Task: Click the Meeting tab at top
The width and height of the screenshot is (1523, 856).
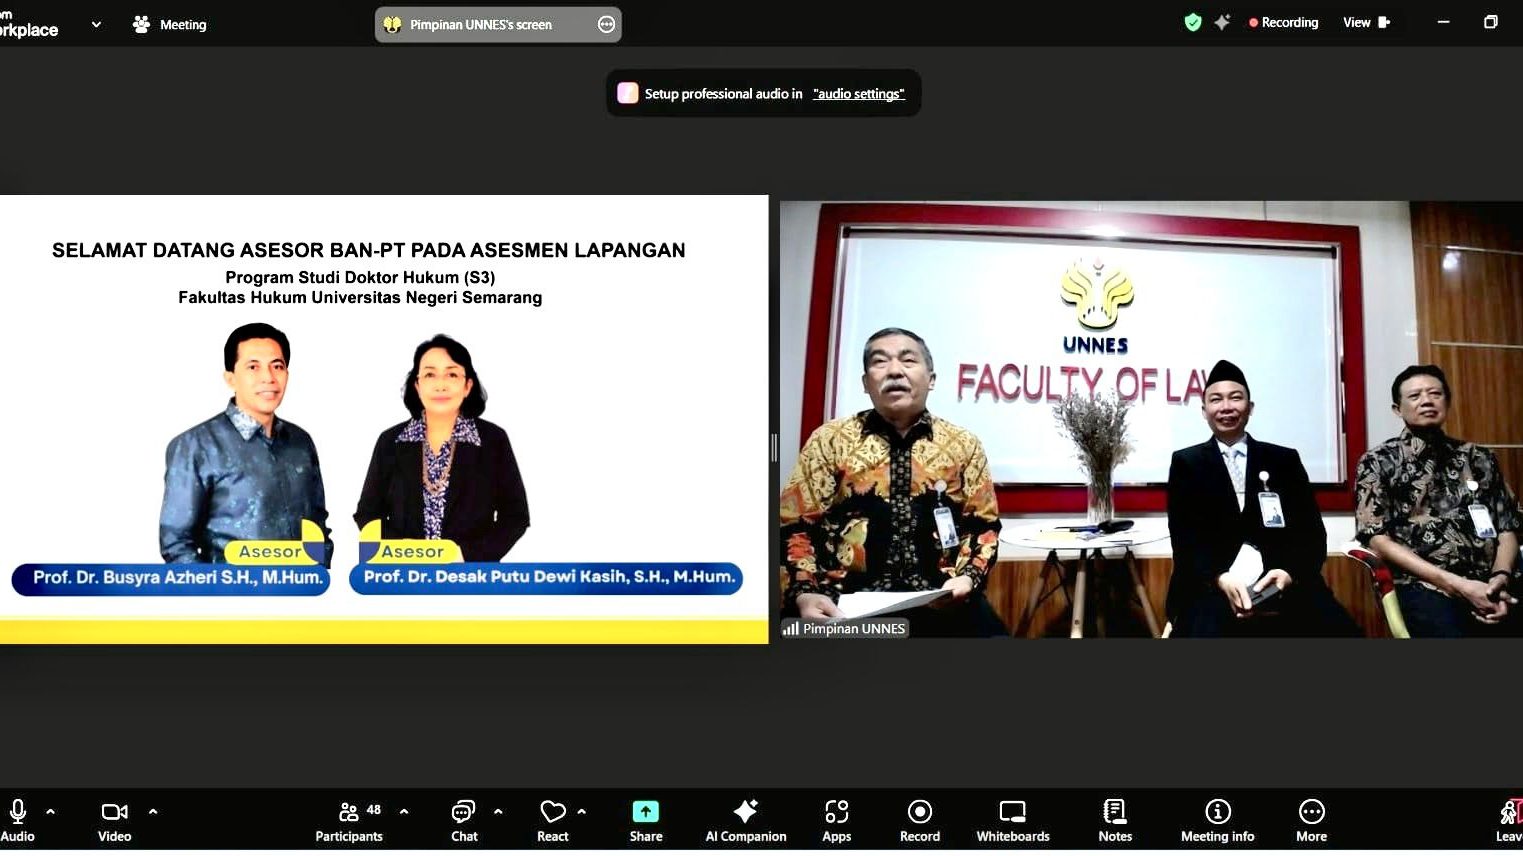Action: click(170, 25)
